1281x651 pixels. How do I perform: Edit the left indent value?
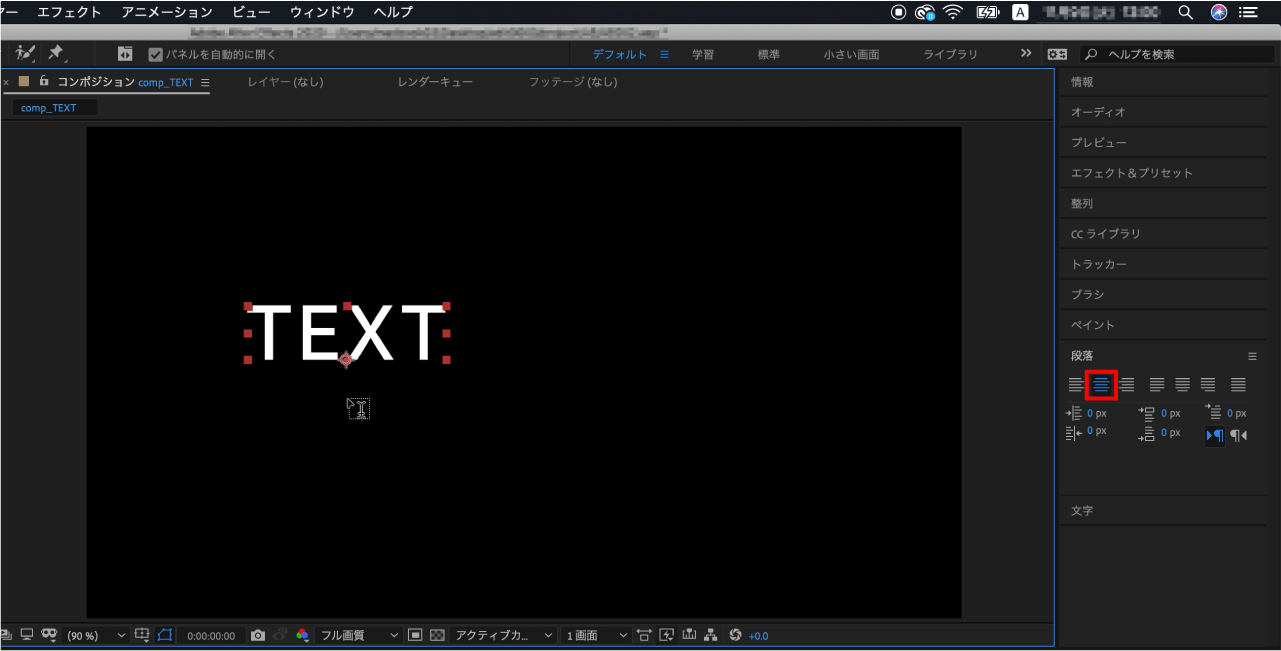point(1097,413)
